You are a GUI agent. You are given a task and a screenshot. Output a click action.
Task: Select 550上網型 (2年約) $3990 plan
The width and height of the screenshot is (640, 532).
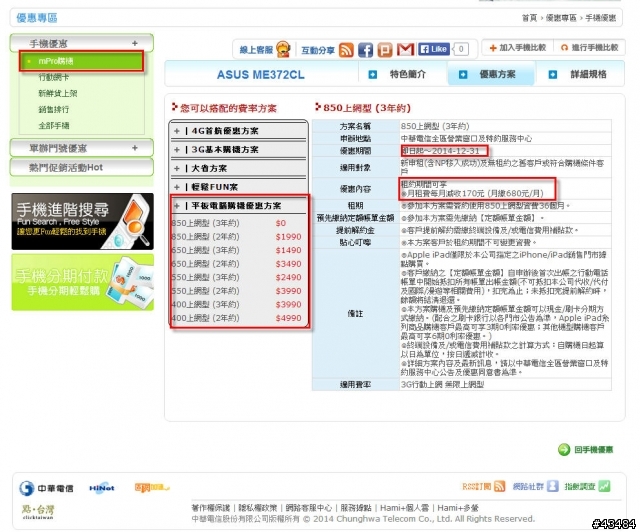tap(237, 291)
